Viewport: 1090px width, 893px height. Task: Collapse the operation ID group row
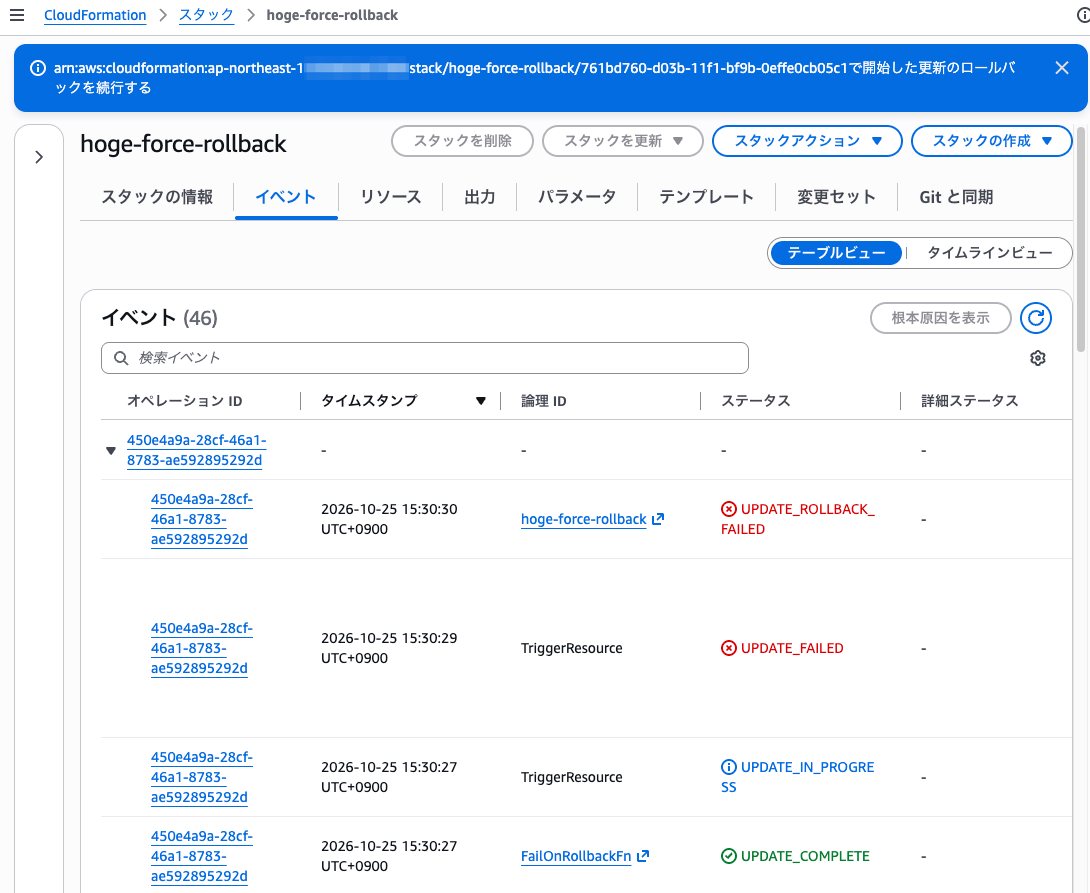[111, 450]
